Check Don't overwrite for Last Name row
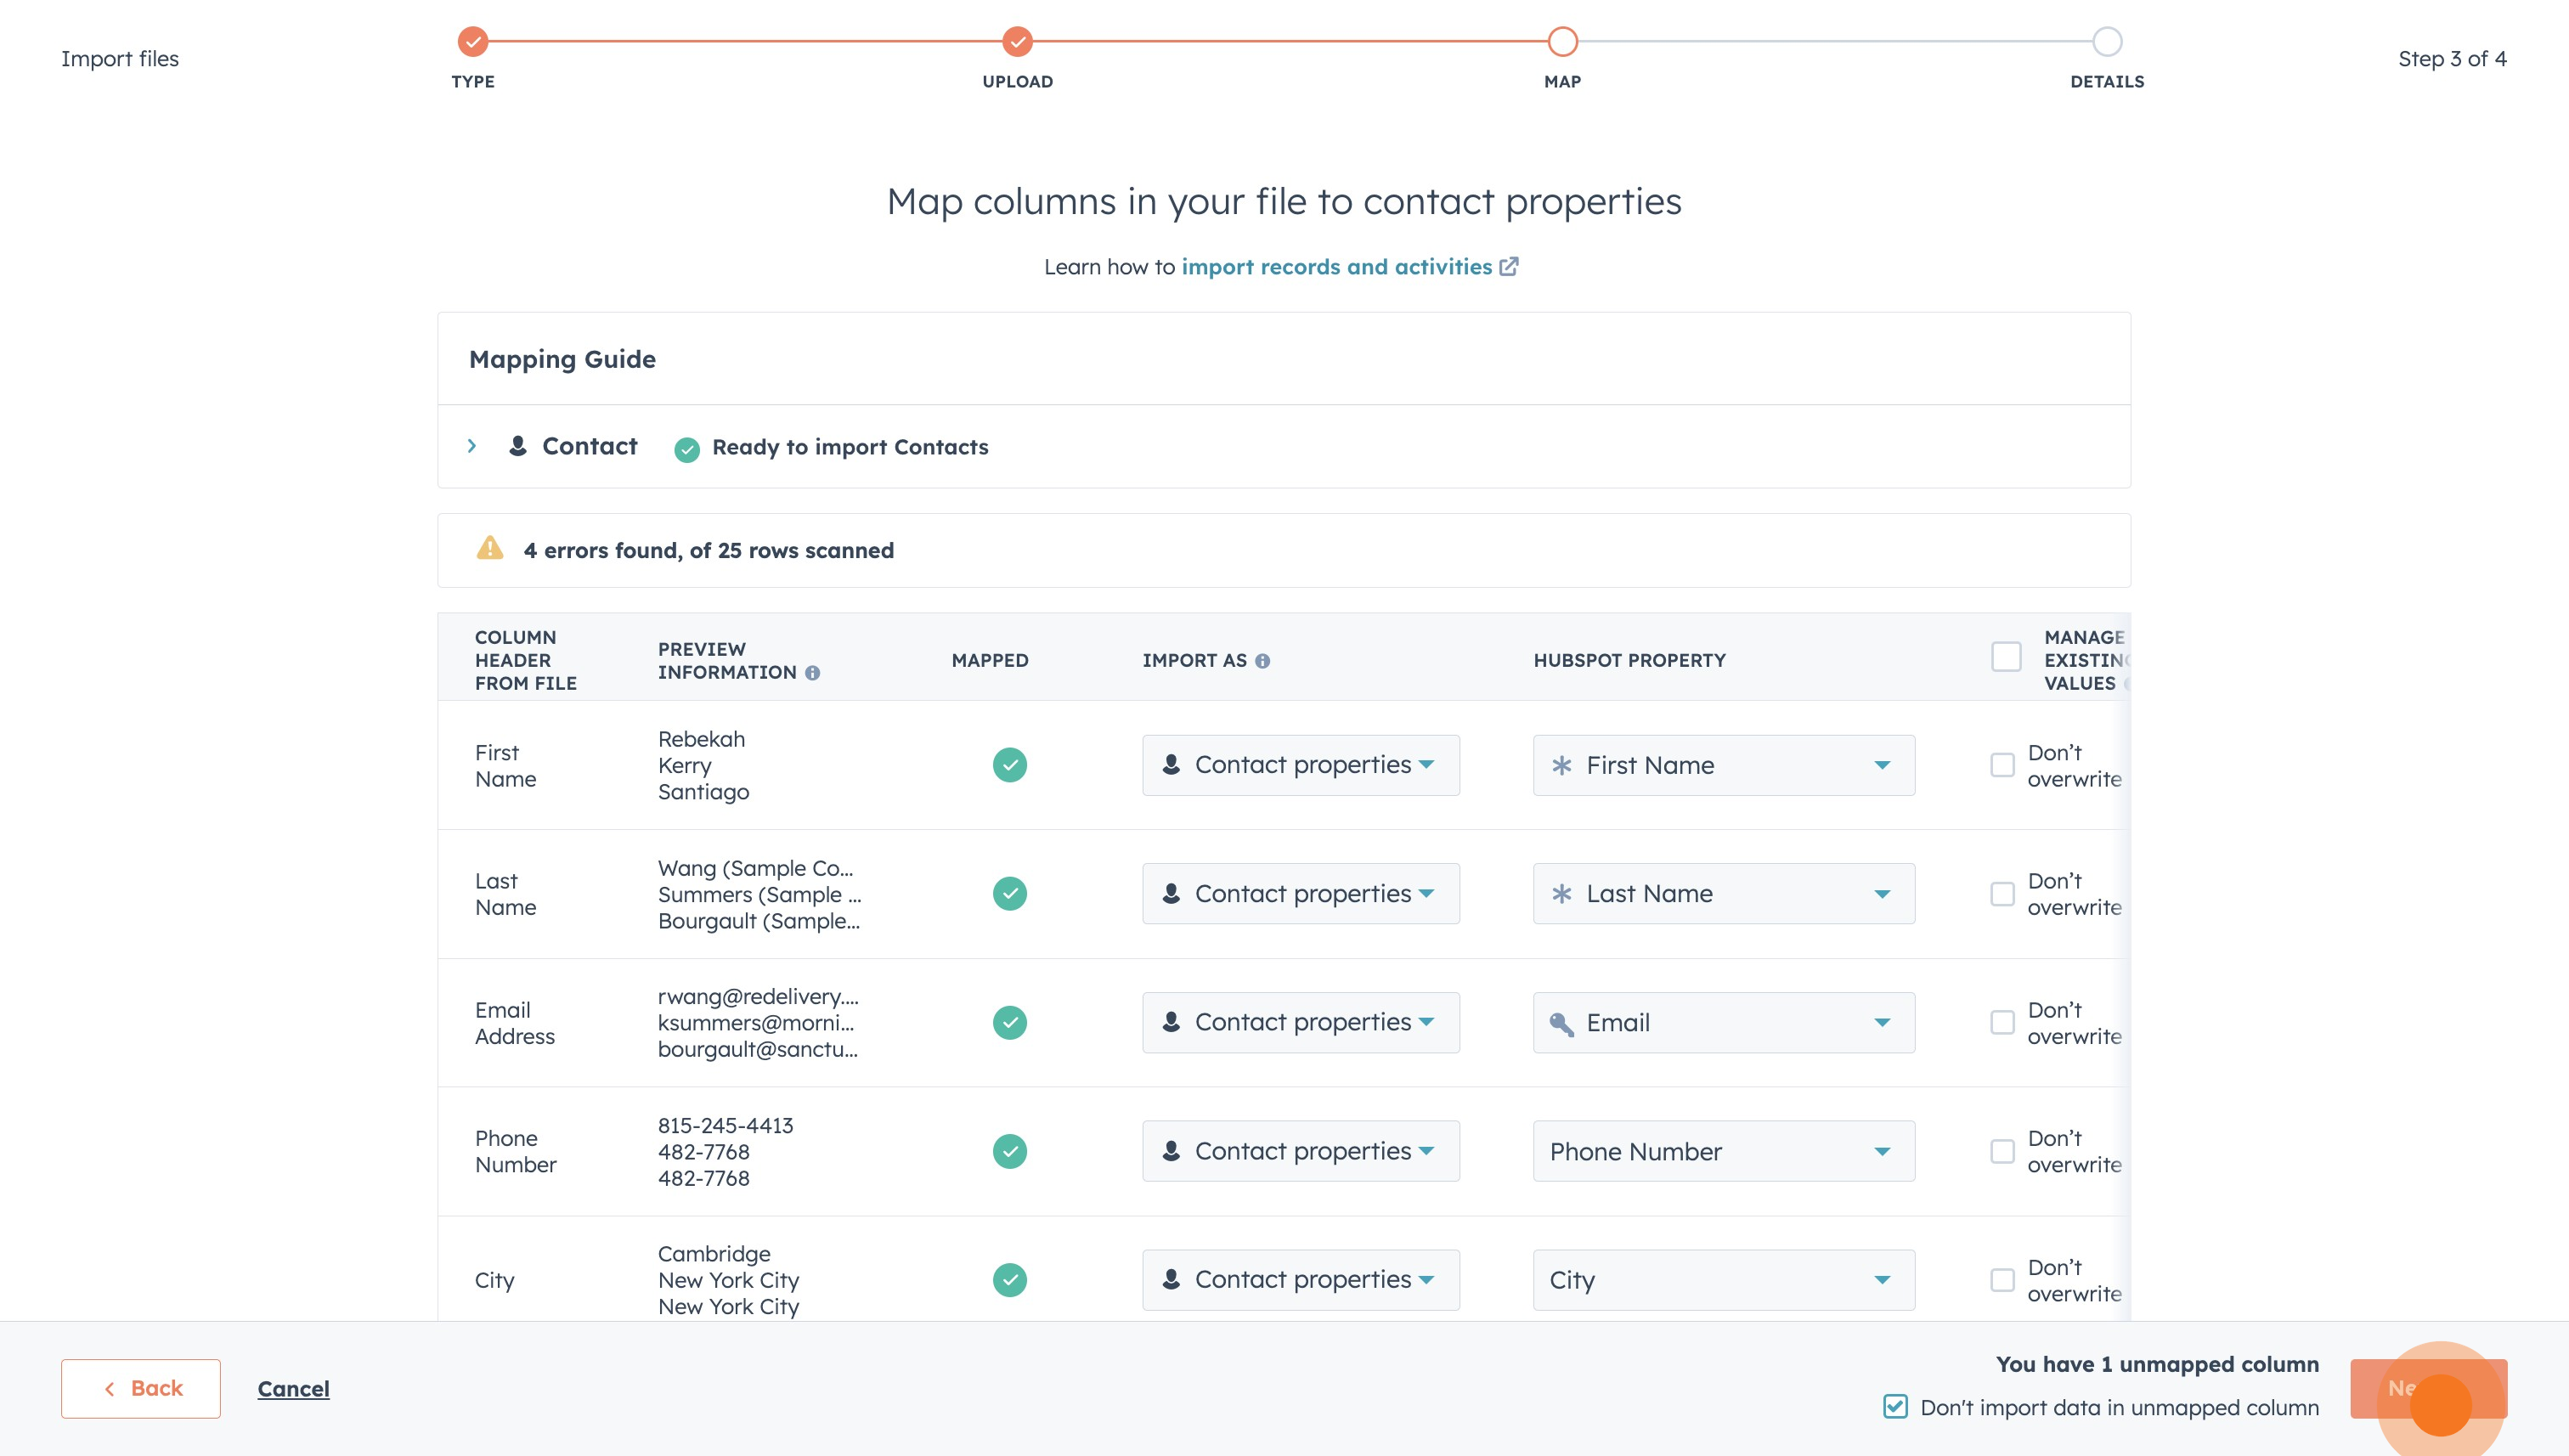Image resolution: width=2569 pixels, height=1456 pixels. click(x=2002, y=894)
